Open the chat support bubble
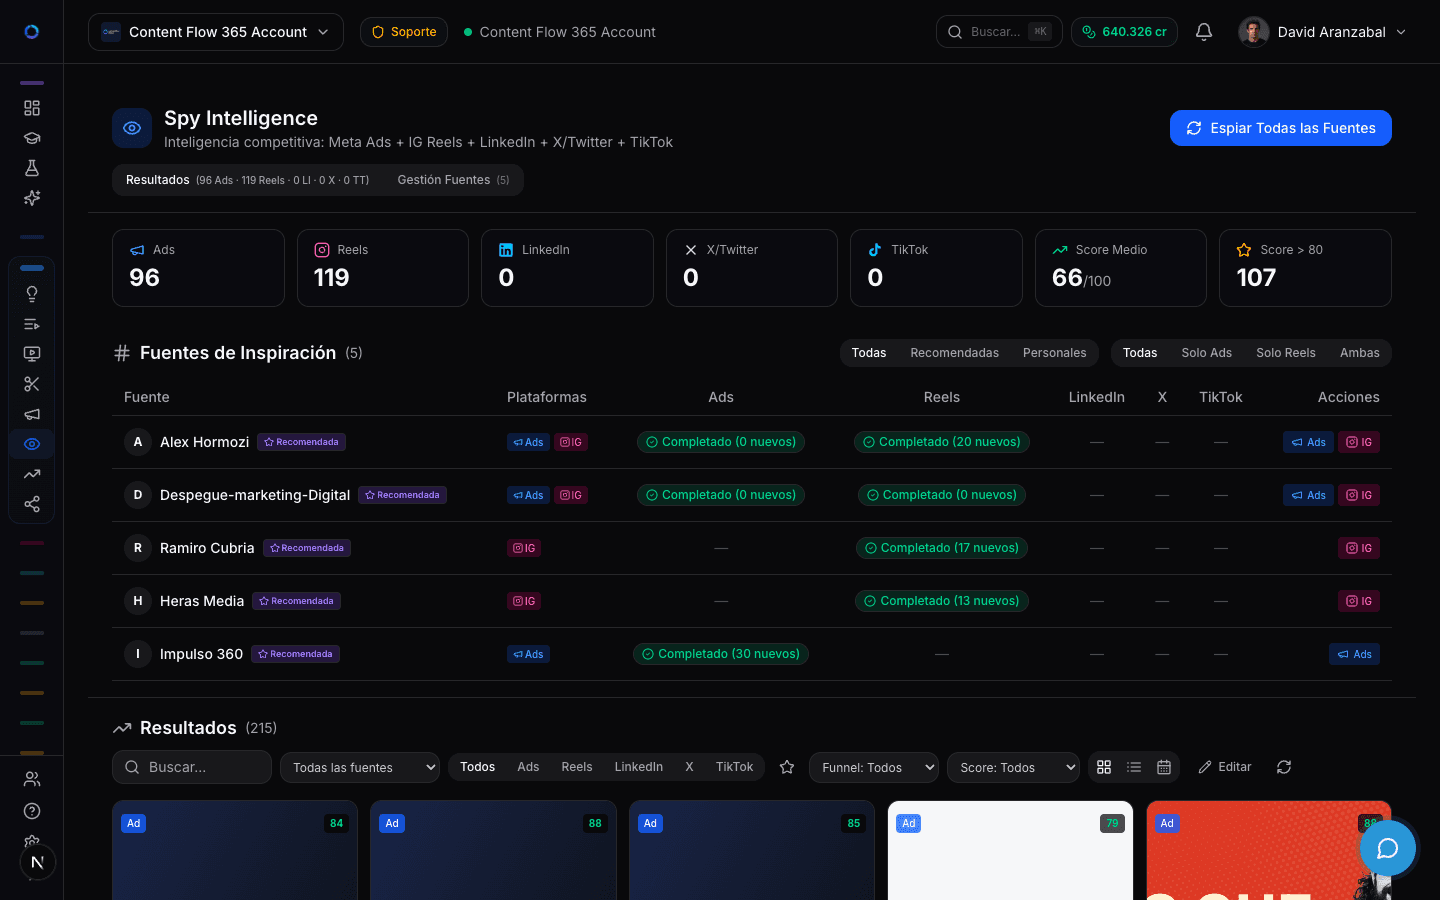 1388,848
